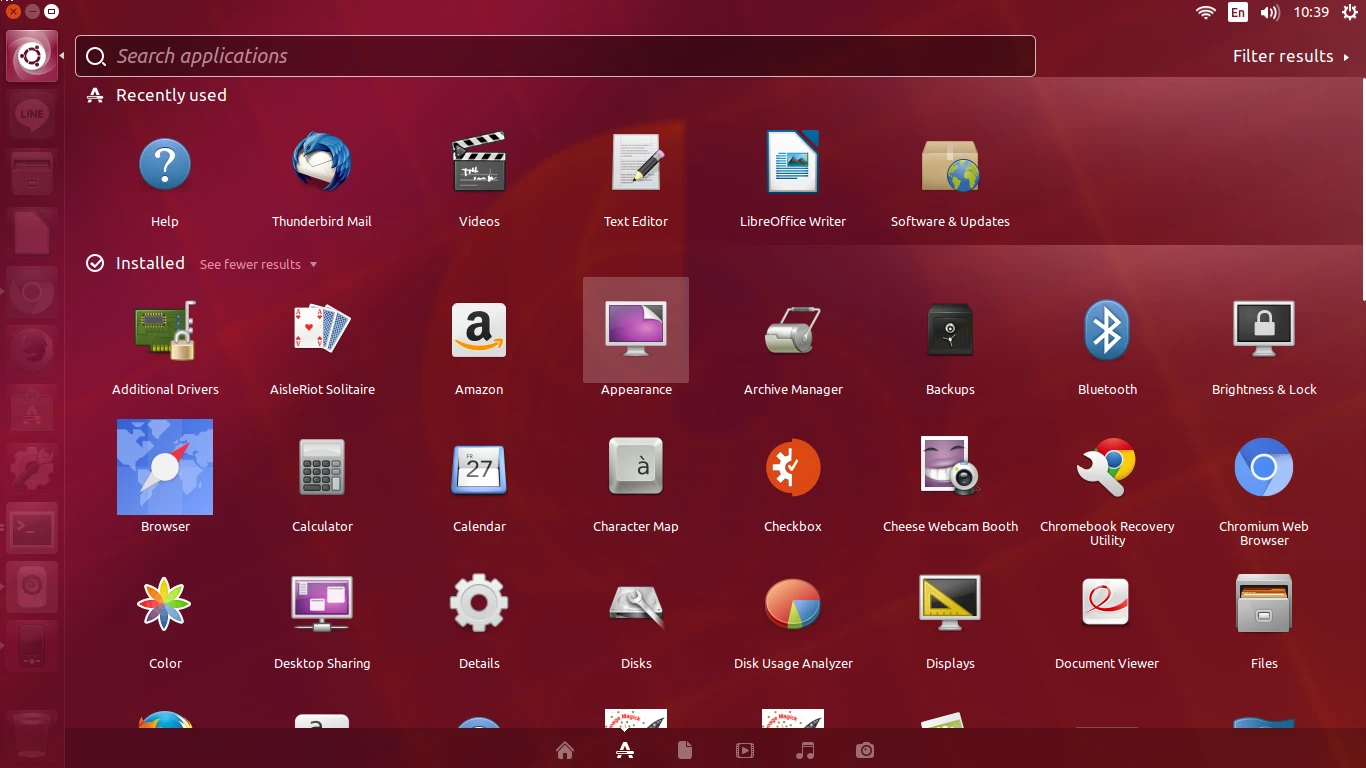The image size is (1366, 768).
Task: Open the Calendar app
Action: tap(479, 468)
